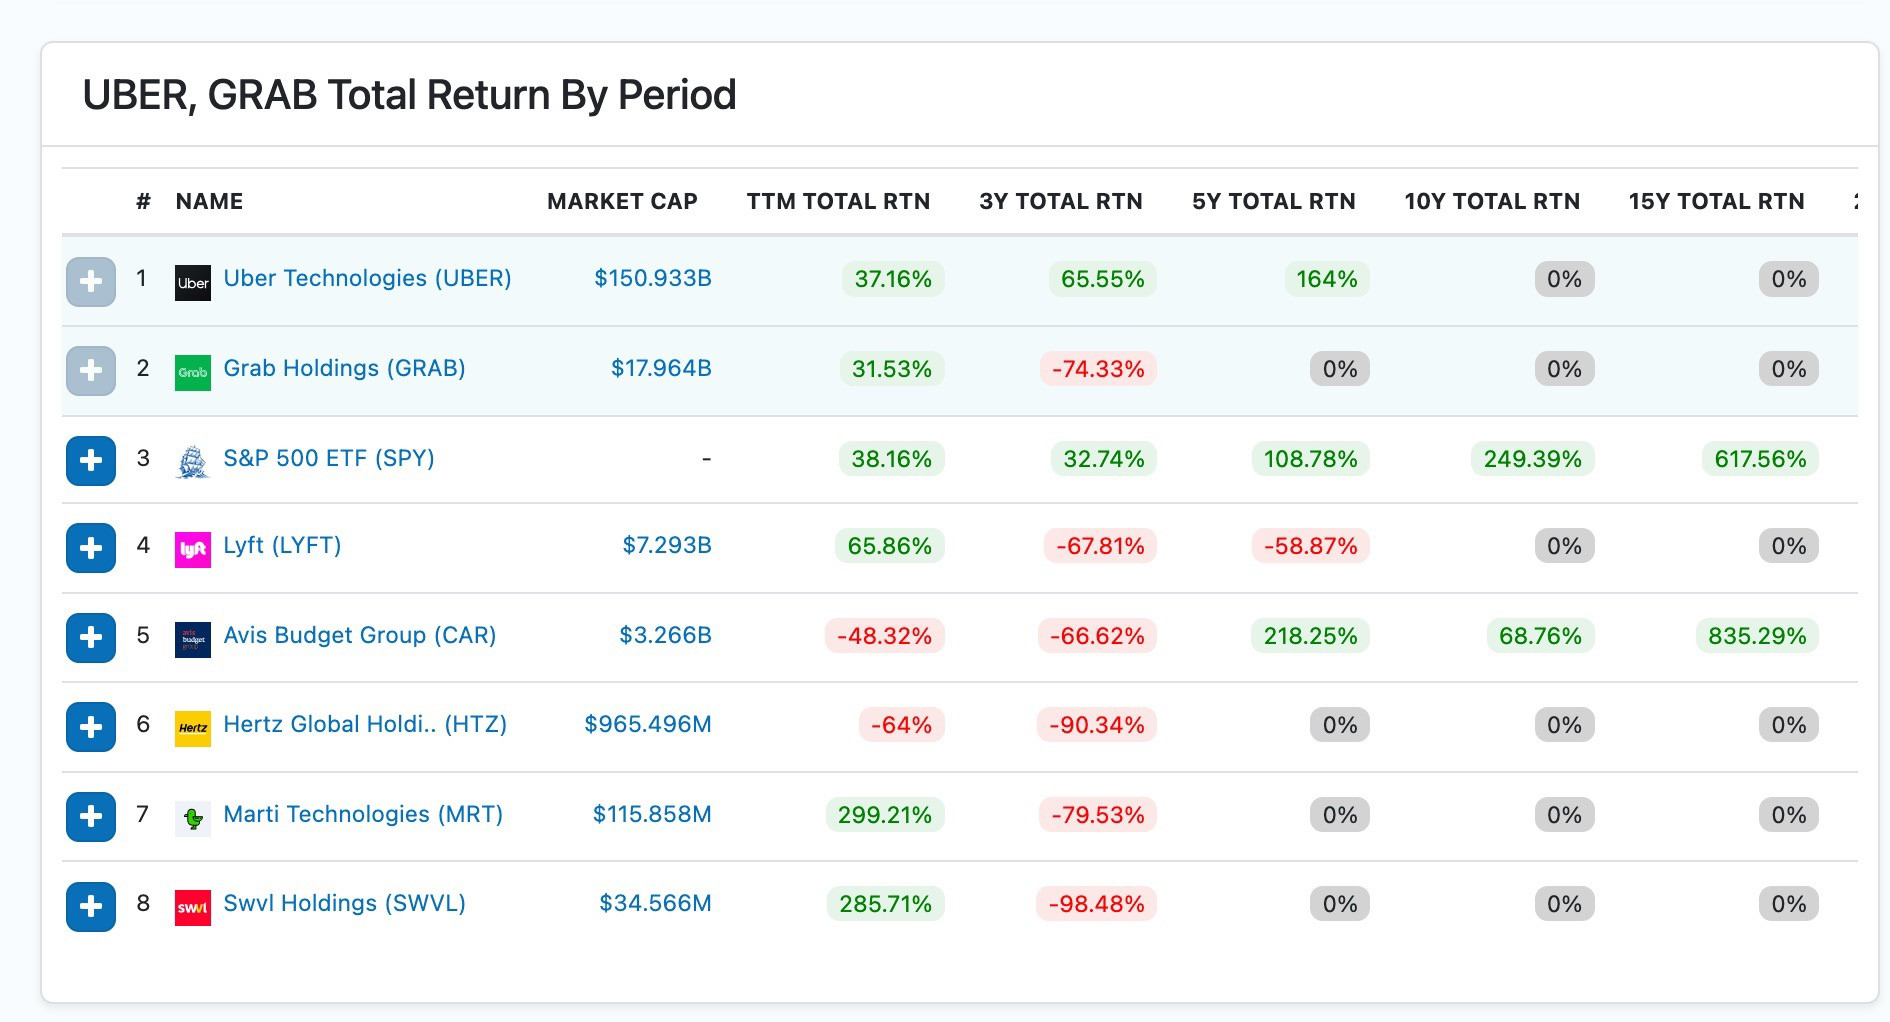The width and height of the screenshot is (1890, 1022).
Task: Sort by 5Y TOTAL RTN column
Action: click(1273, 201)
